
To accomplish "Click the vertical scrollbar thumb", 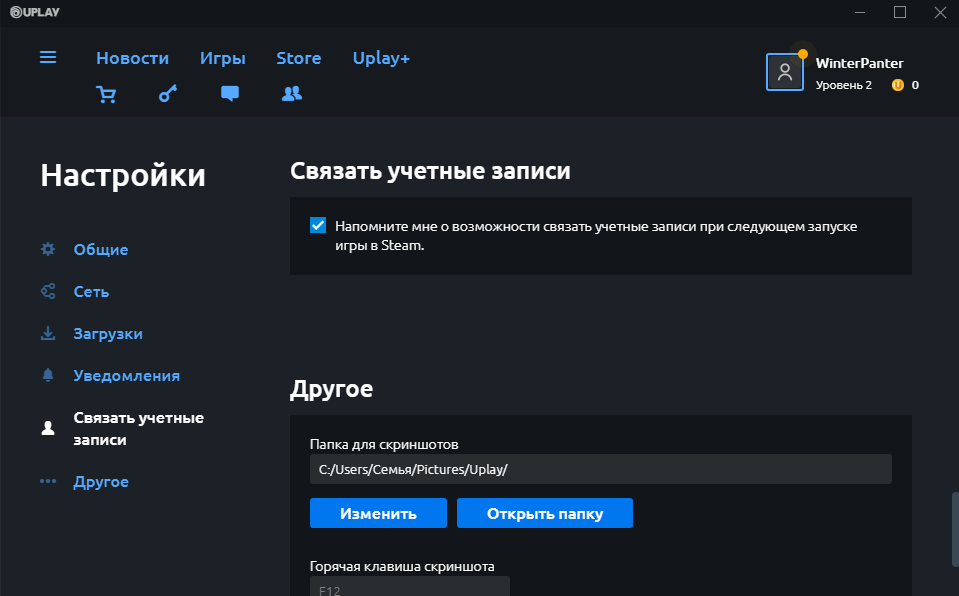I will [955, 529].
